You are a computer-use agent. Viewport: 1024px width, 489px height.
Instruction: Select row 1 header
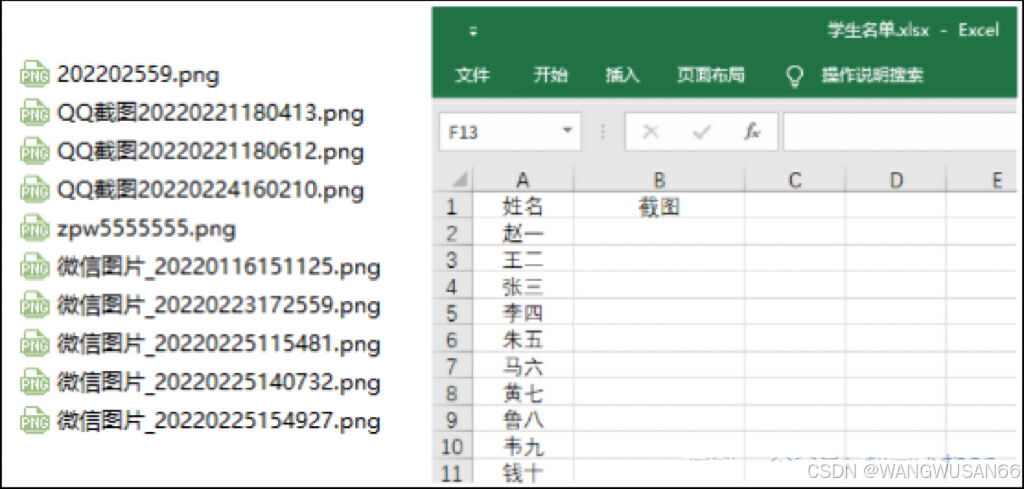[x=451, y=207]
